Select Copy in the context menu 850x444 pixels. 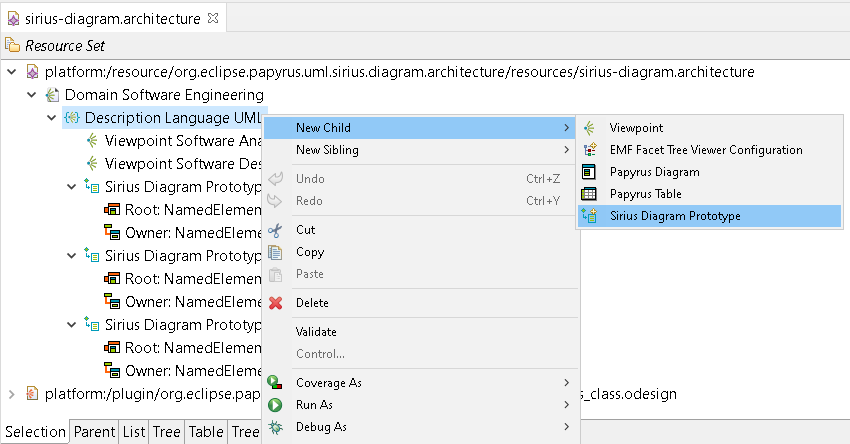(x=421, y=252)
